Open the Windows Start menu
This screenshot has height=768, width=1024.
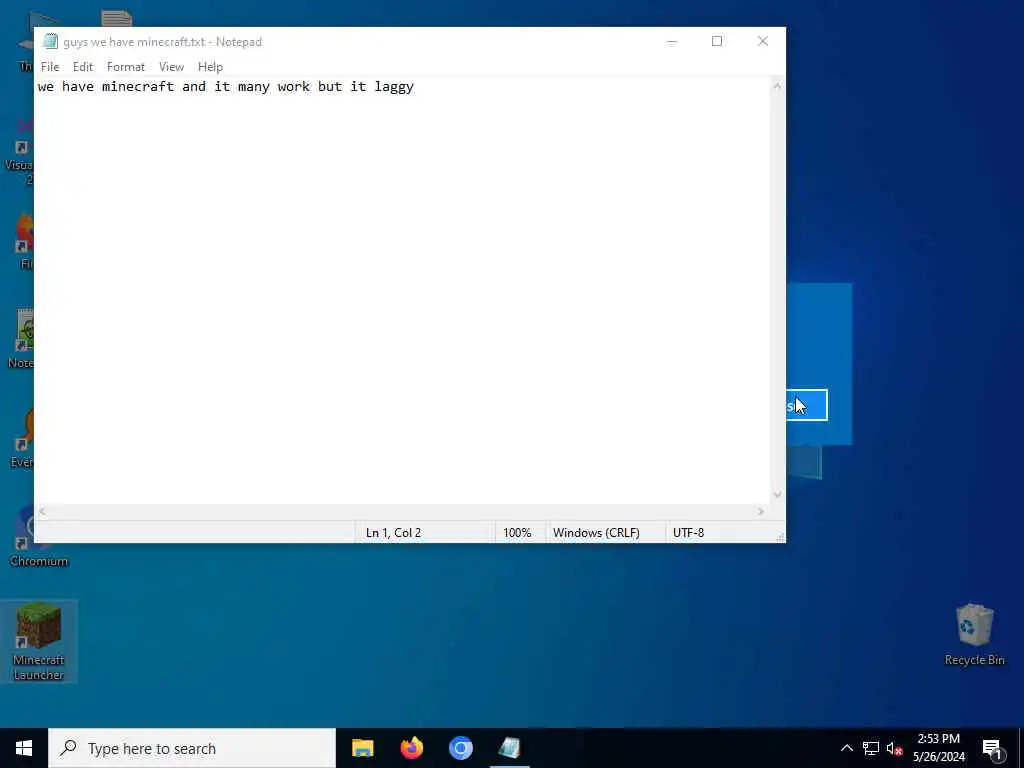(x=24, y=748)
